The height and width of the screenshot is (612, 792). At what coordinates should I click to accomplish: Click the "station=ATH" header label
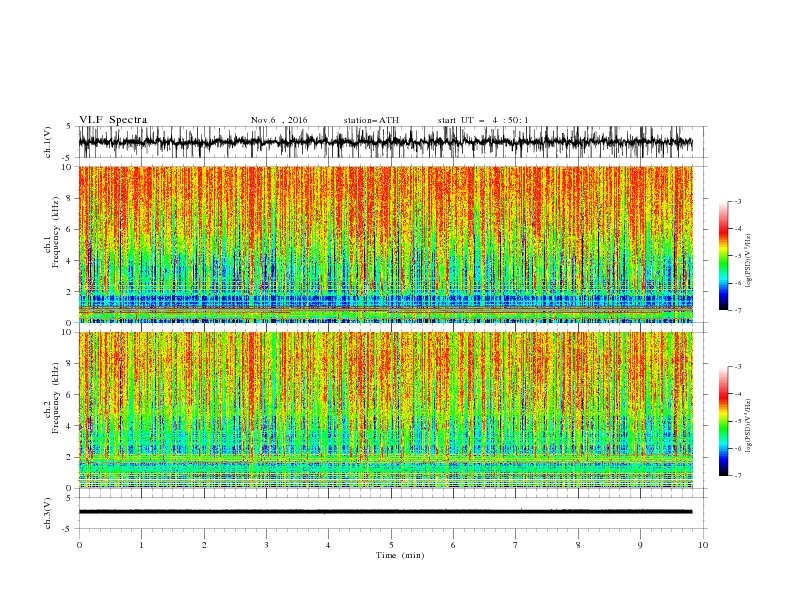click(371, 120)
